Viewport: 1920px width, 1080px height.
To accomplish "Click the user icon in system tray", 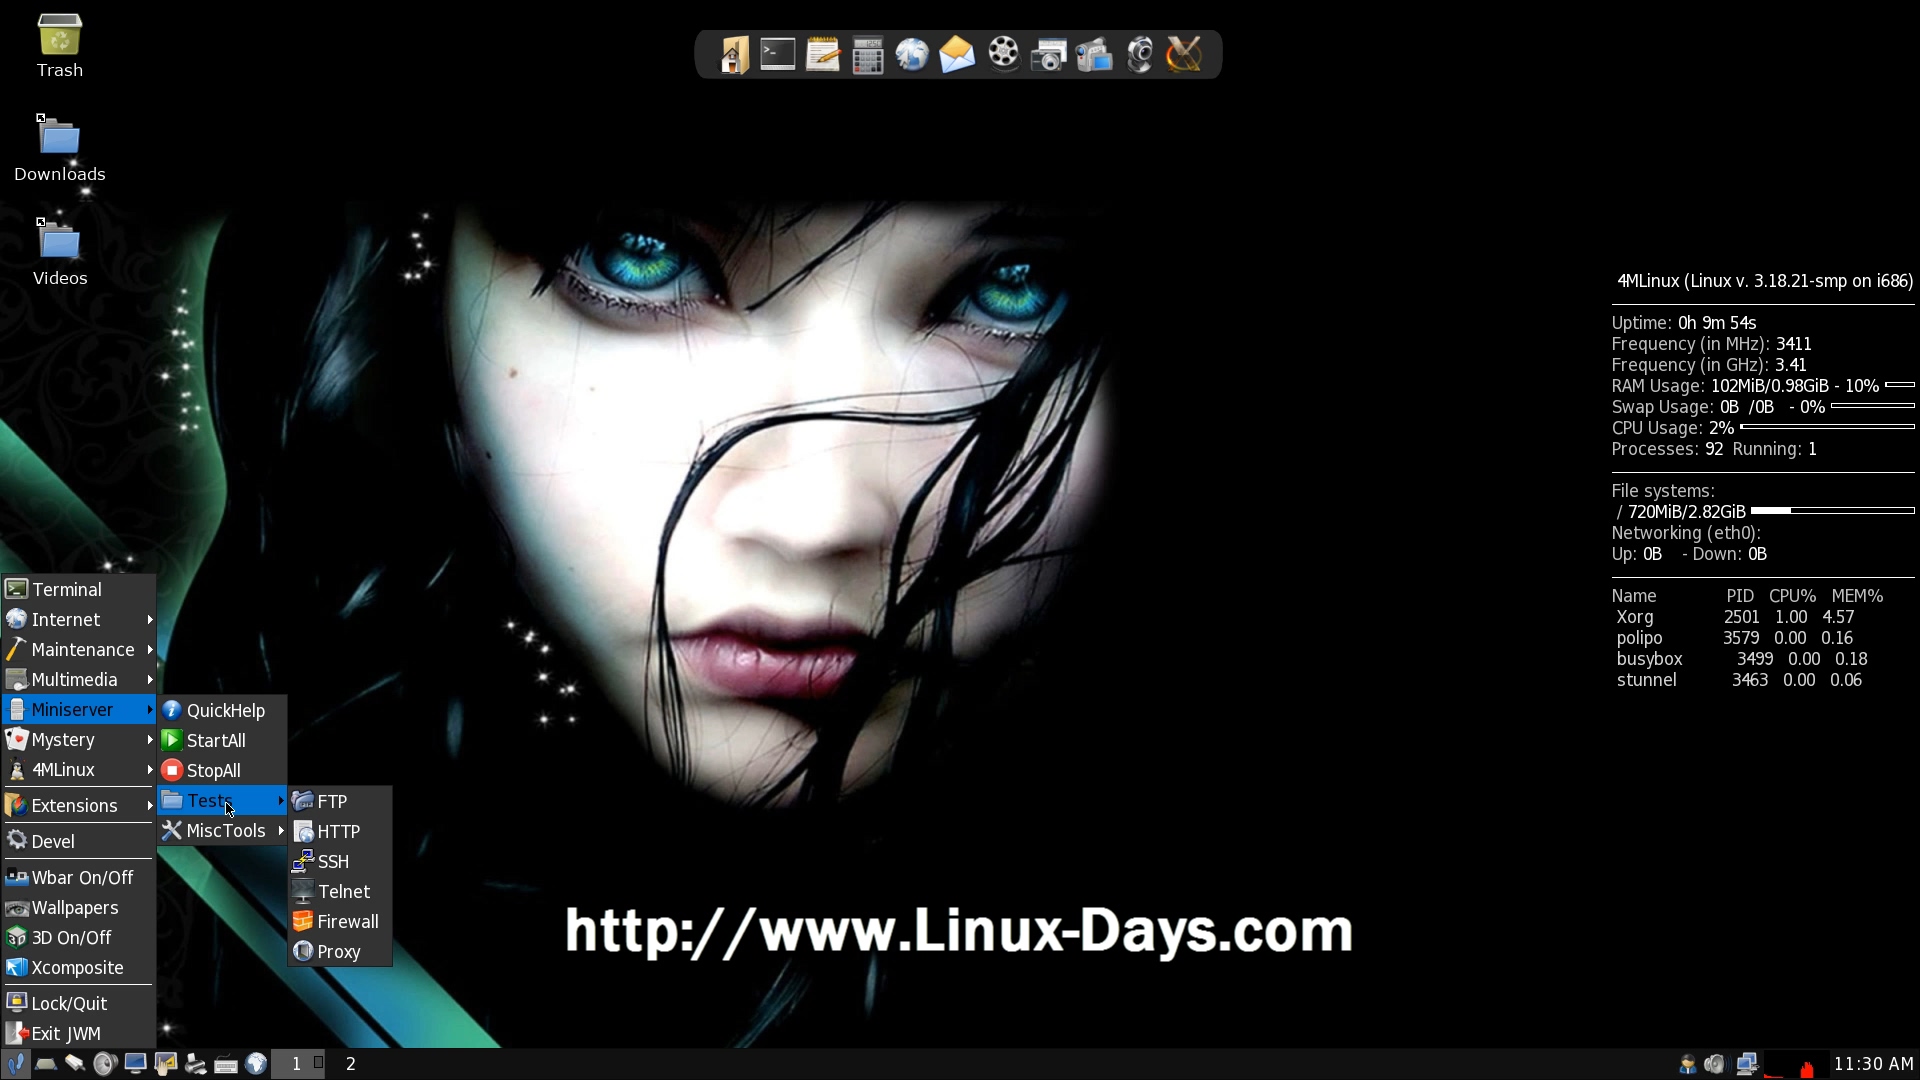I will [x=1687, y=1065].
